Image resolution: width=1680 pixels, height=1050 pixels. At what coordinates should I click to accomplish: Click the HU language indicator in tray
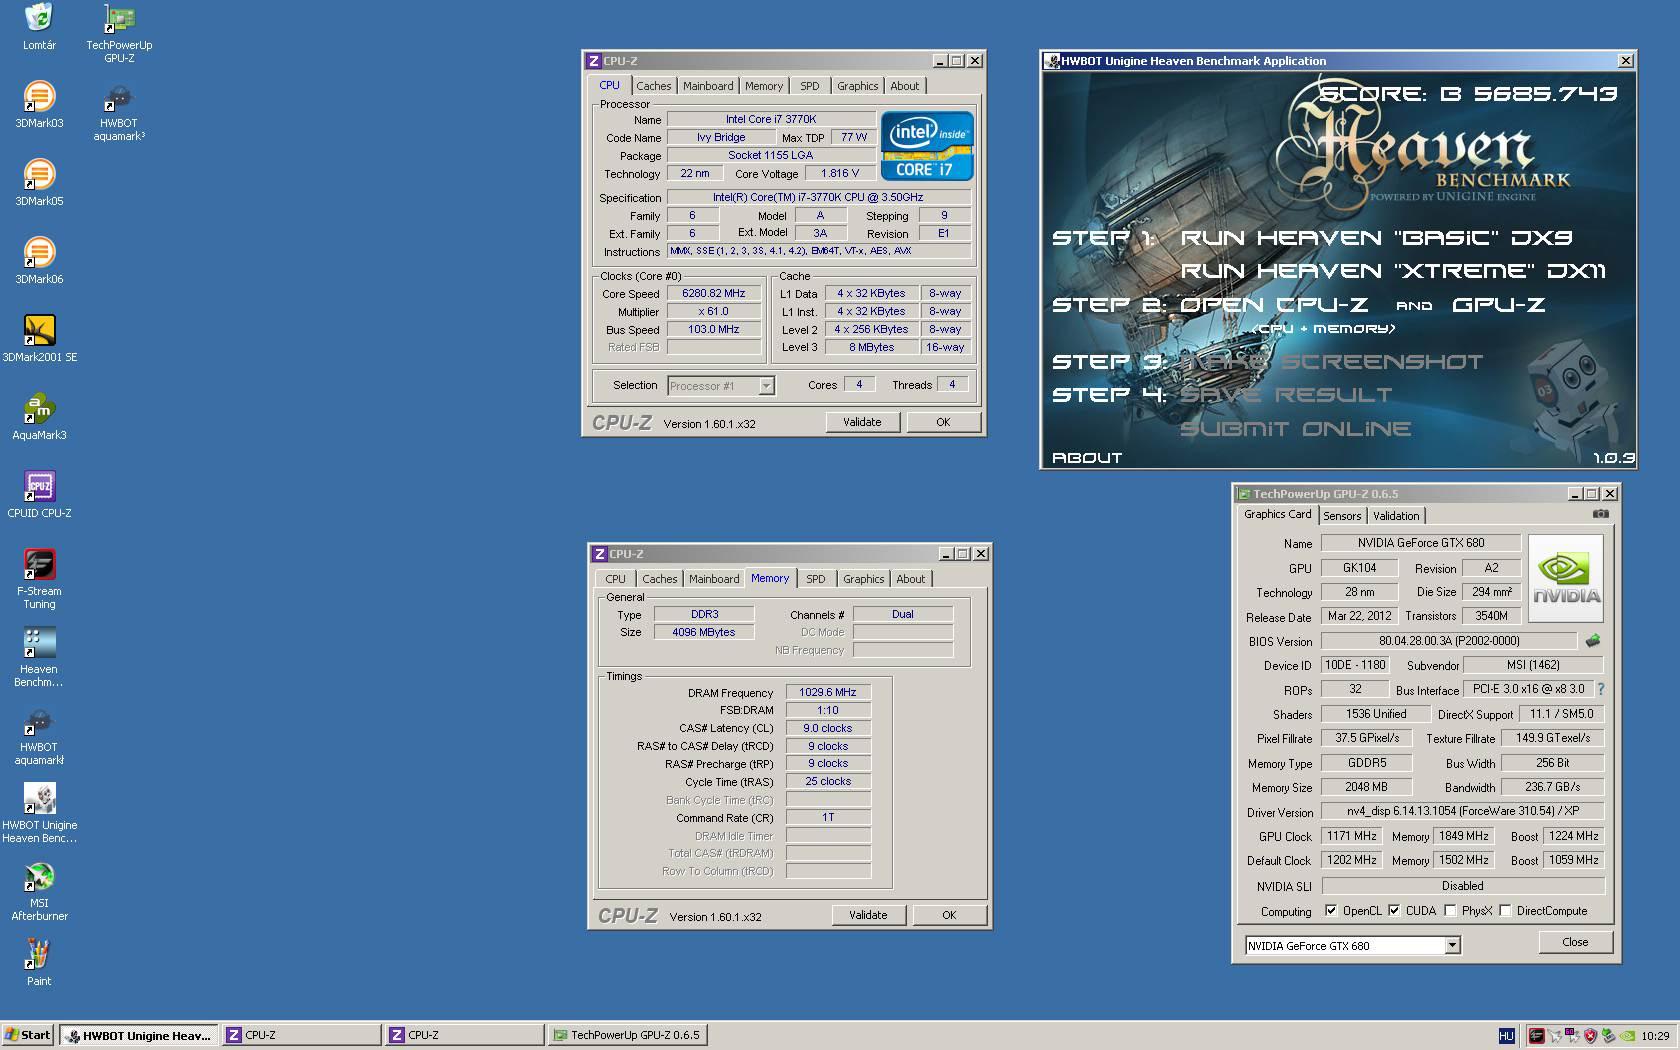pyautogui.click(x=1506, y=1035)
